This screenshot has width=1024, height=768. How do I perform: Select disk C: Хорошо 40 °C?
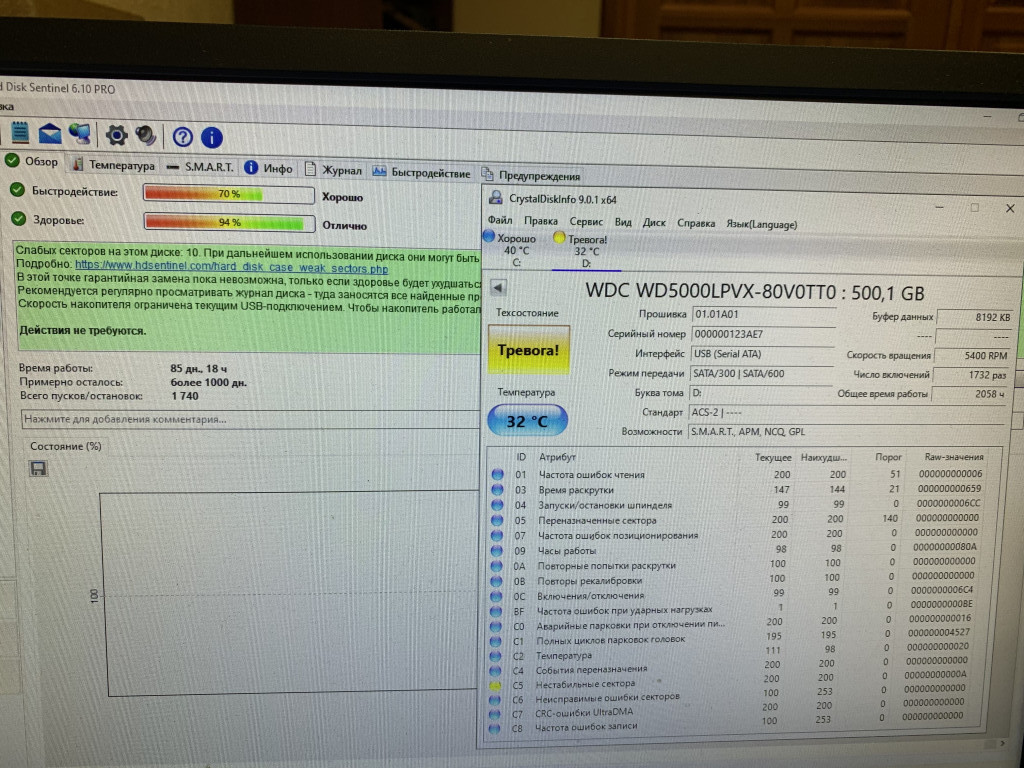(x=511, y=249)
